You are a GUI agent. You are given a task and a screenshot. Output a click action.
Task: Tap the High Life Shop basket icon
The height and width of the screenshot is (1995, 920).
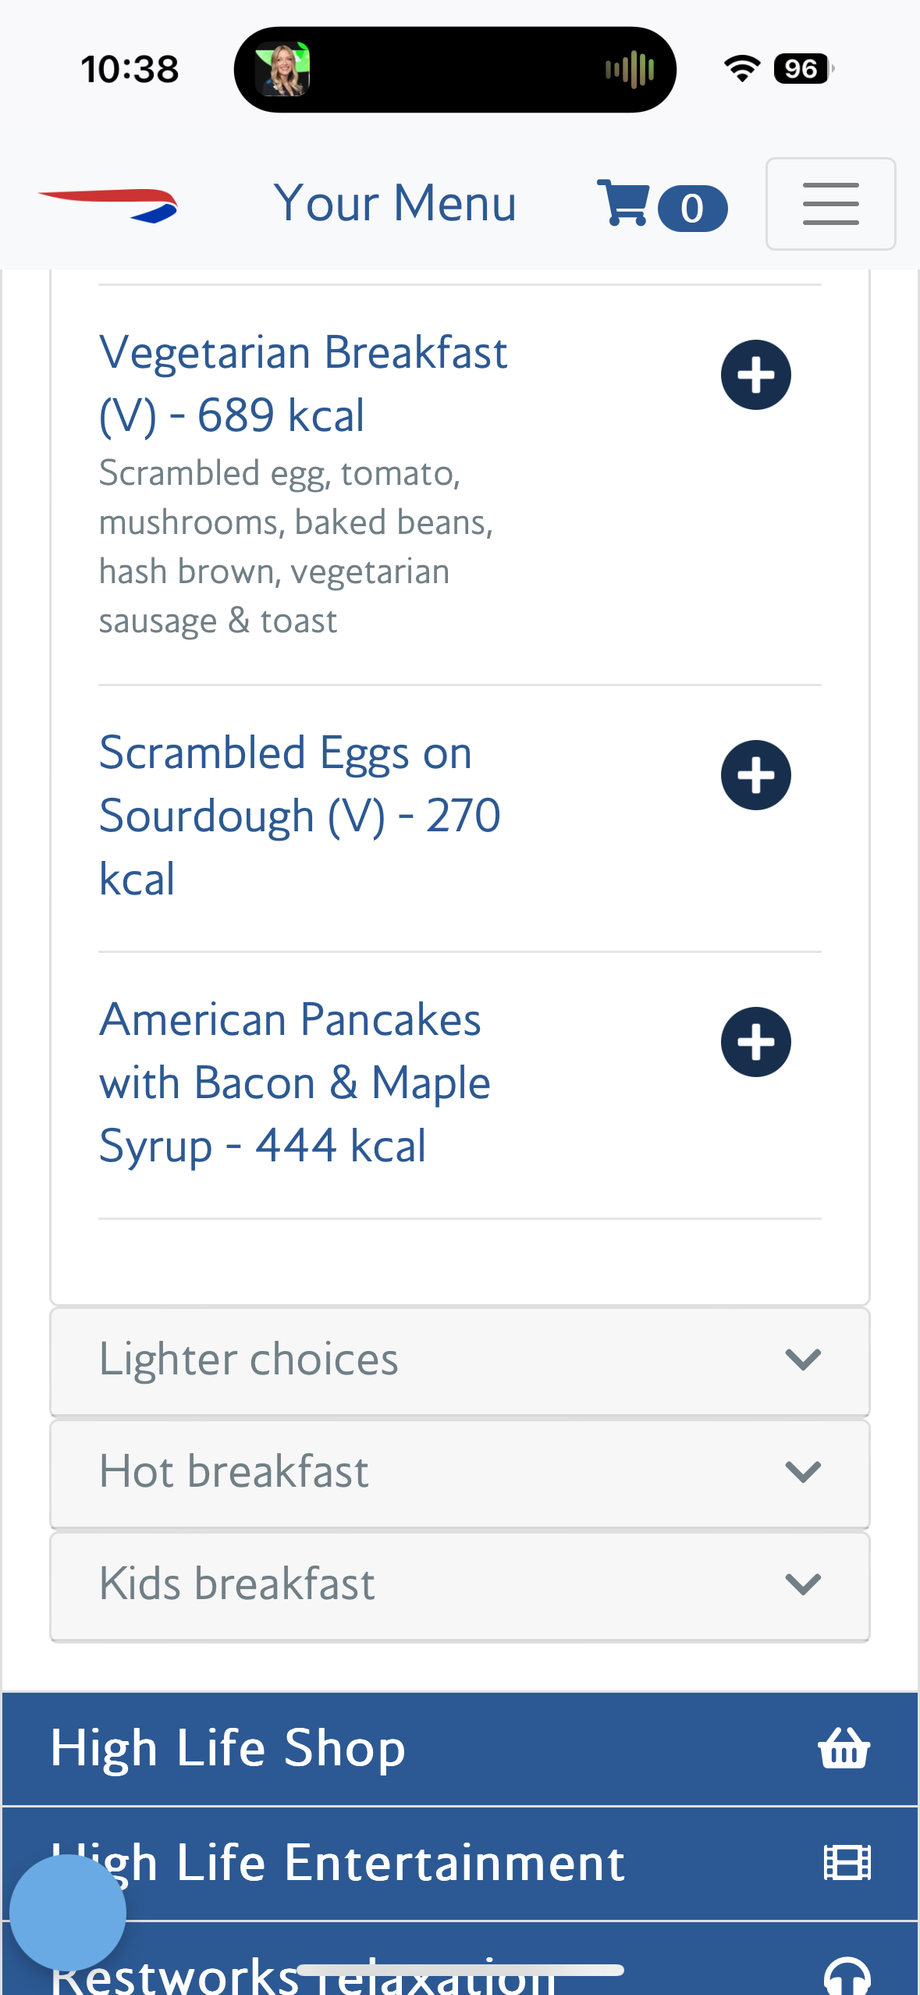point(844,1749)
